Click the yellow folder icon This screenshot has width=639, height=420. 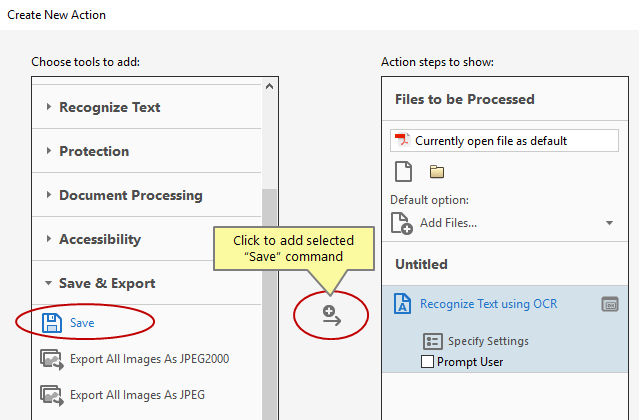click(437, 172)
